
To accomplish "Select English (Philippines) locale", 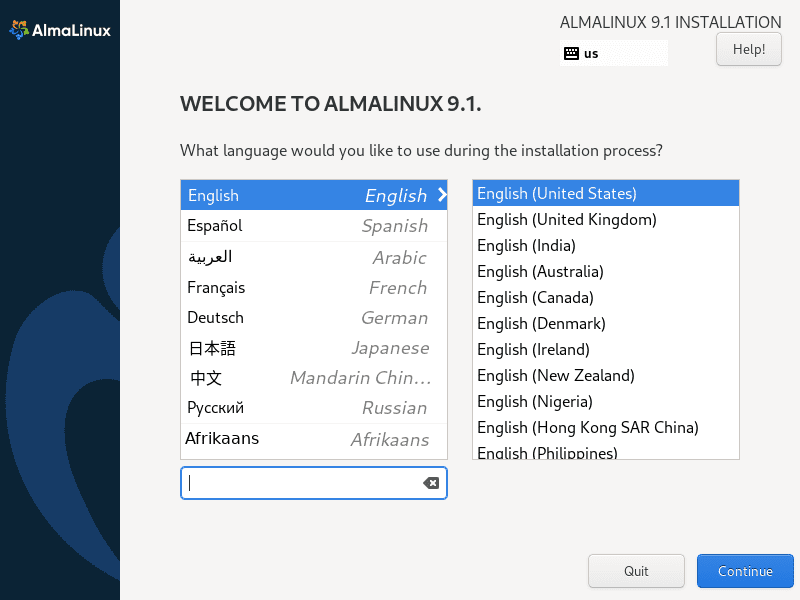I will [606, 452].
